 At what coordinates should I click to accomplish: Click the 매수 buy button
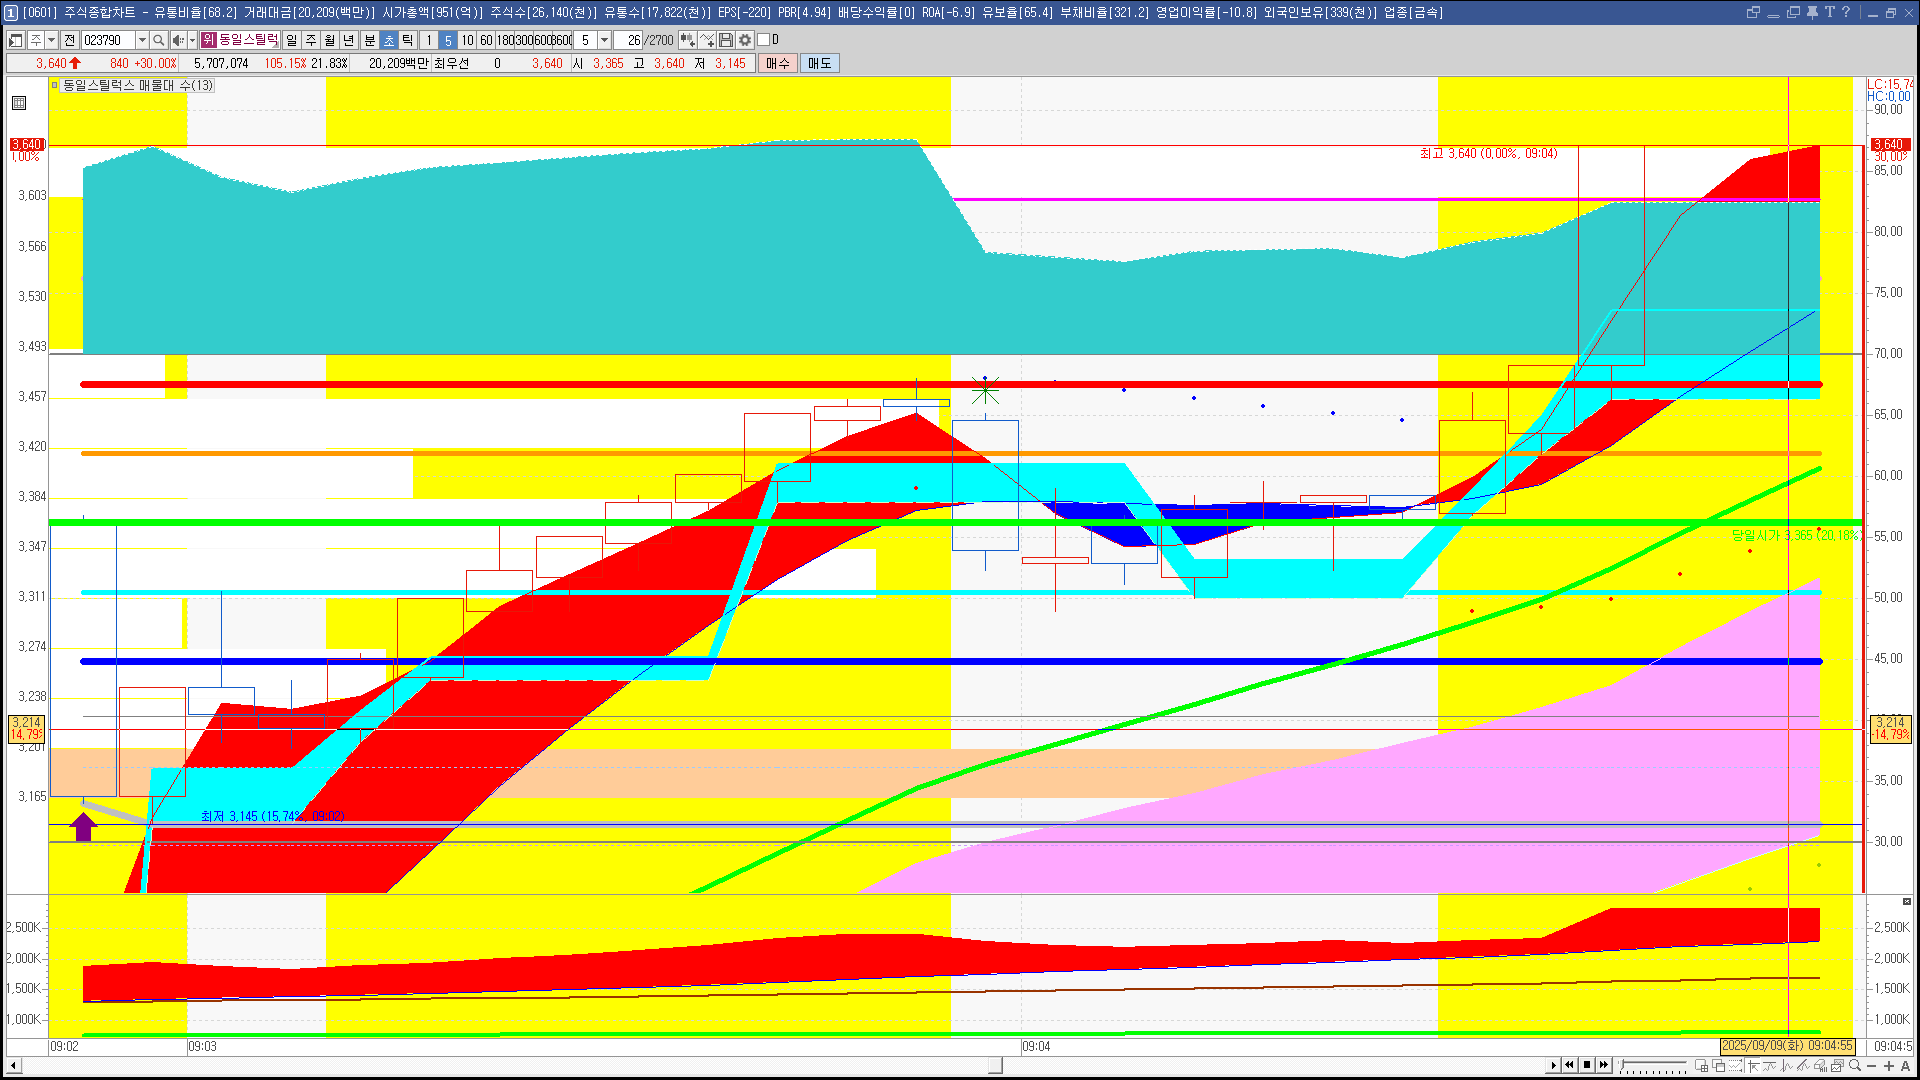[778, 63]
